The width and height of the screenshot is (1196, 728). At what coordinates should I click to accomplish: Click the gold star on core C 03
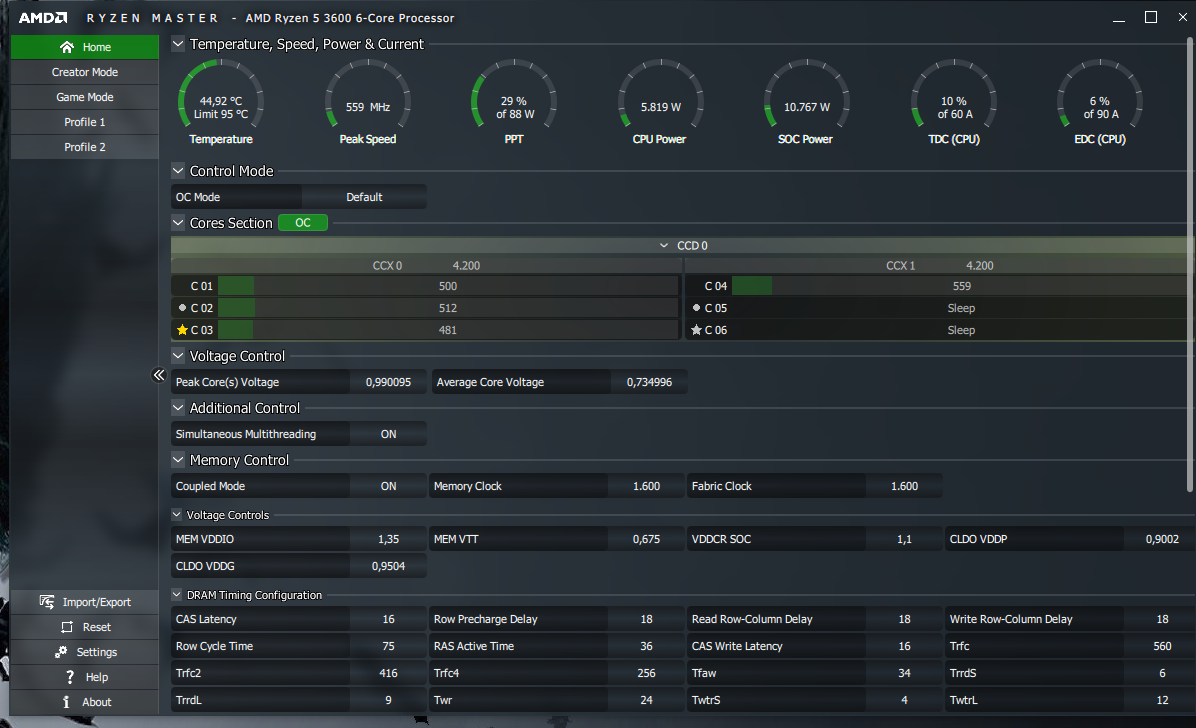click(x=182, y=330)
